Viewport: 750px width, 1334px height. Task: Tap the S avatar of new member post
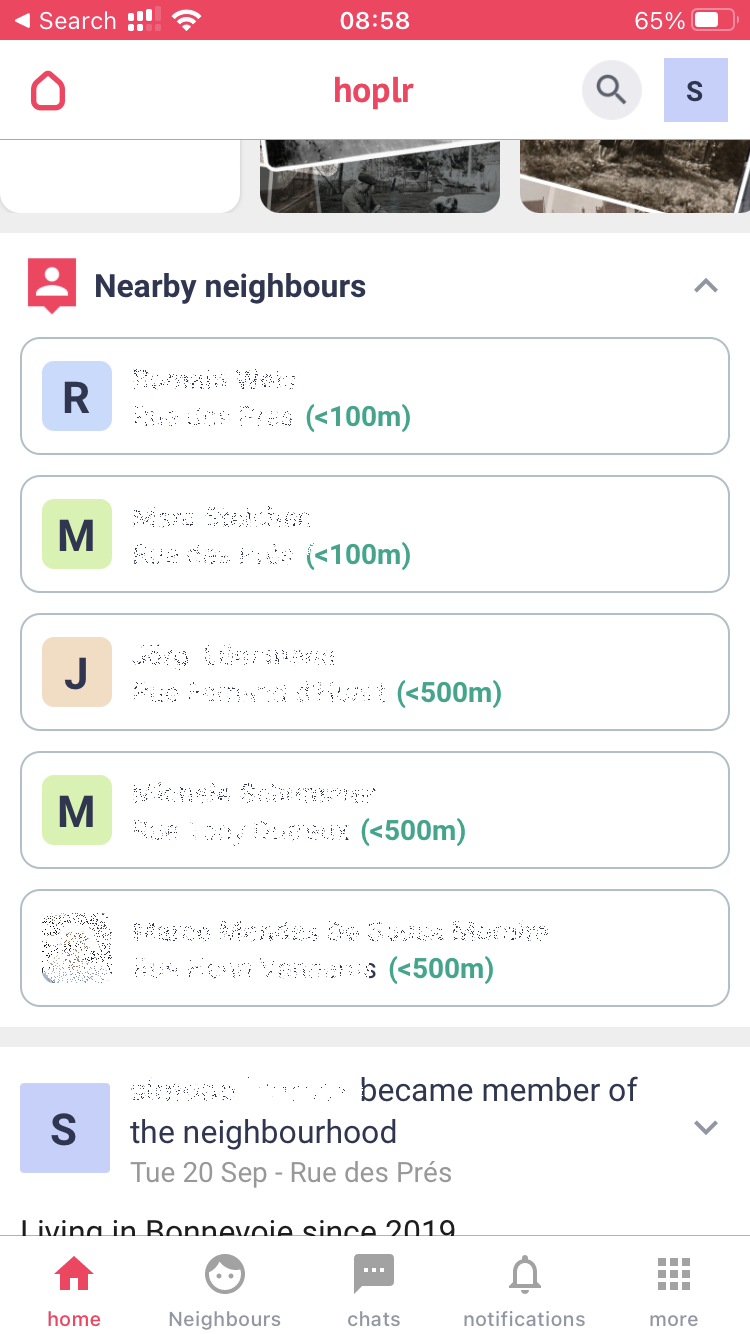[x=65, y=1127]
